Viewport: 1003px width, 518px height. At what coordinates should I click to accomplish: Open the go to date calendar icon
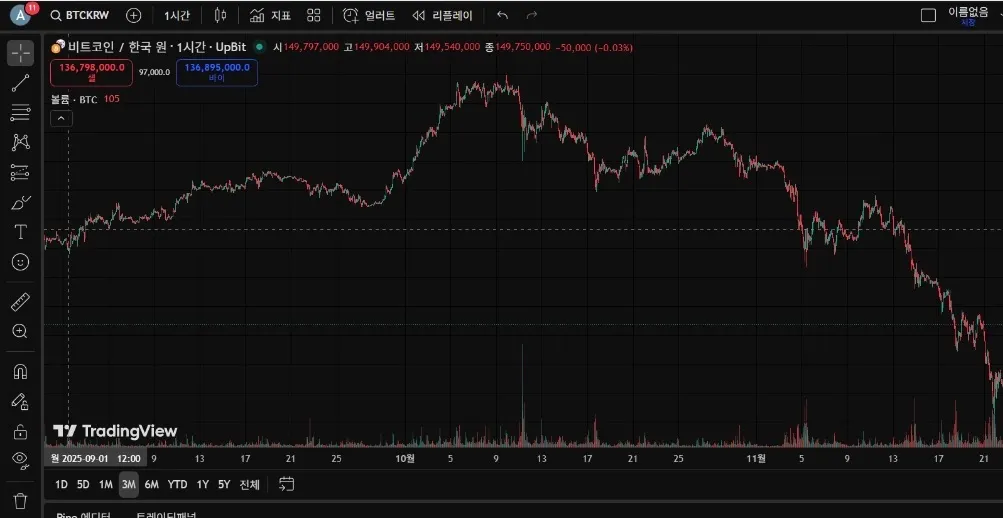click(286, 484)
